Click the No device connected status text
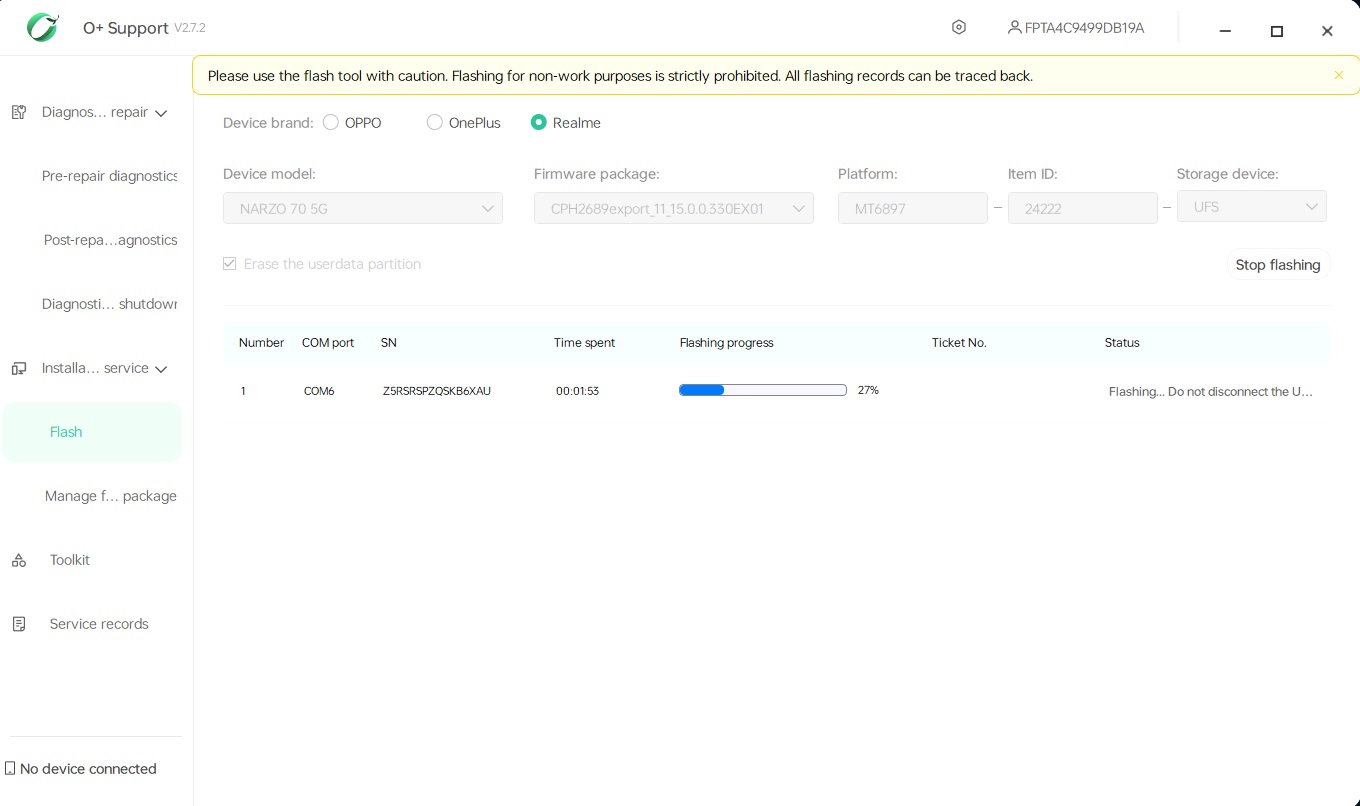The width and height of the screenshot is (1360, 806). (88, 769)
